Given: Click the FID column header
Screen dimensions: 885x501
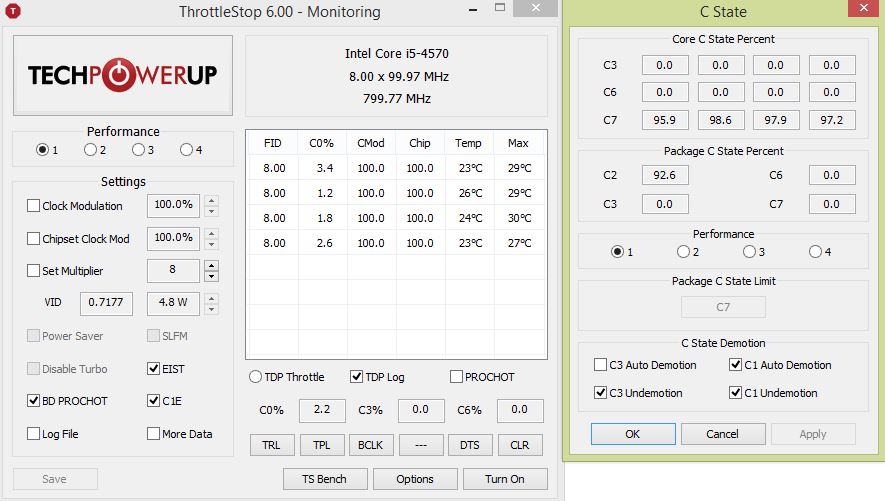Looking at the screenshot, I should click(x=273, y=143).
